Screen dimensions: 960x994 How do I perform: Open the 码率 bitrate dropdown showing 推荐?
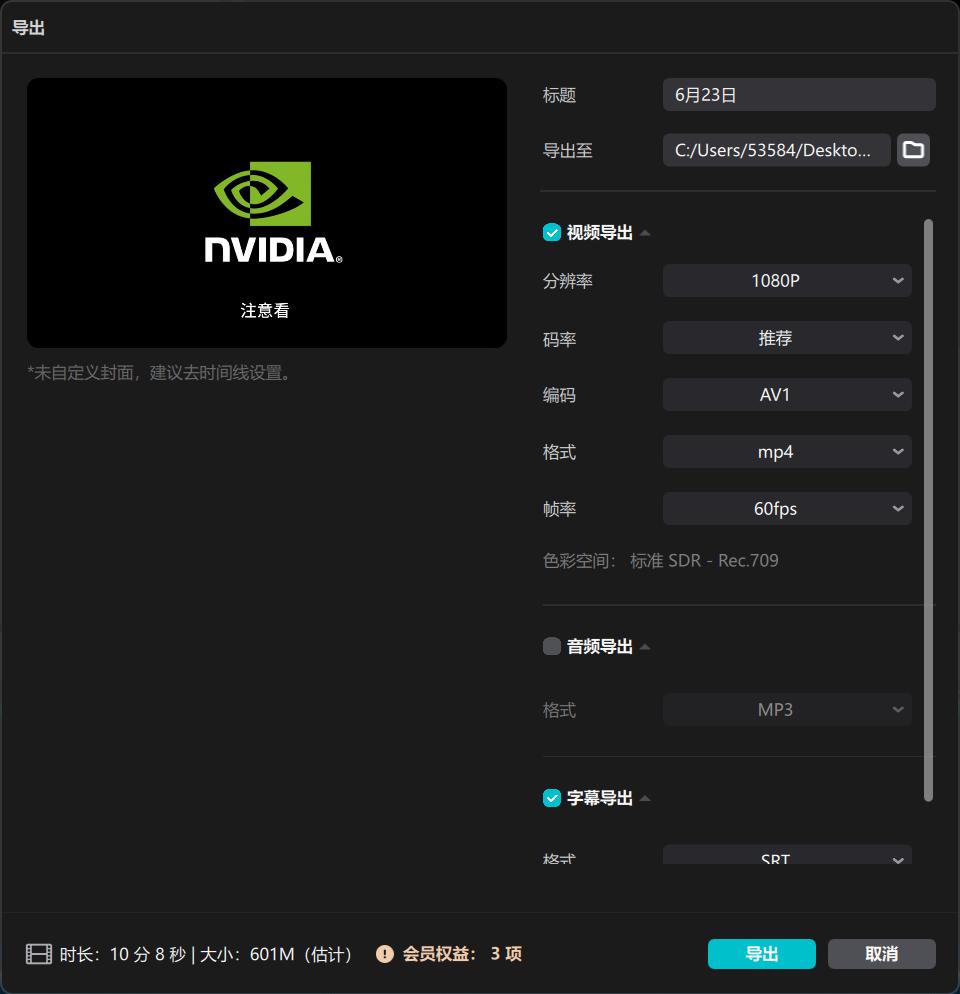[x=786, y=337]
